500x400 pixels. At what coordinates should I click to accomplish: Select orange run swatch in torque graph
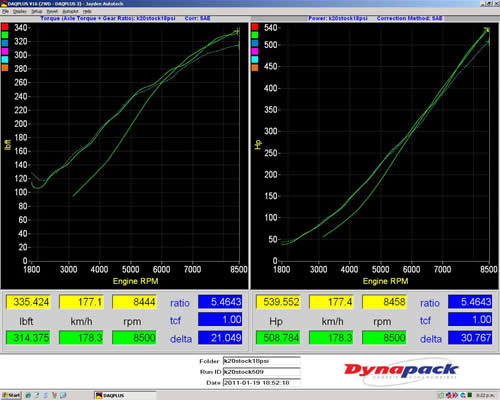click(x=5, y=68)
